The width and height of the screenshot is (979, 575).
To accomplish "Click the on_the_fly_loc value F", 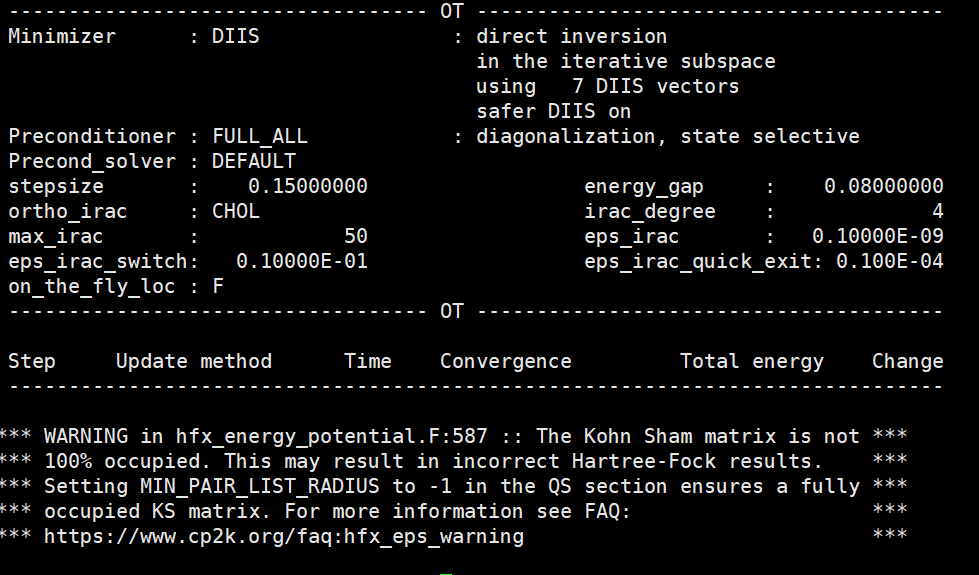I will click(217, 287).
